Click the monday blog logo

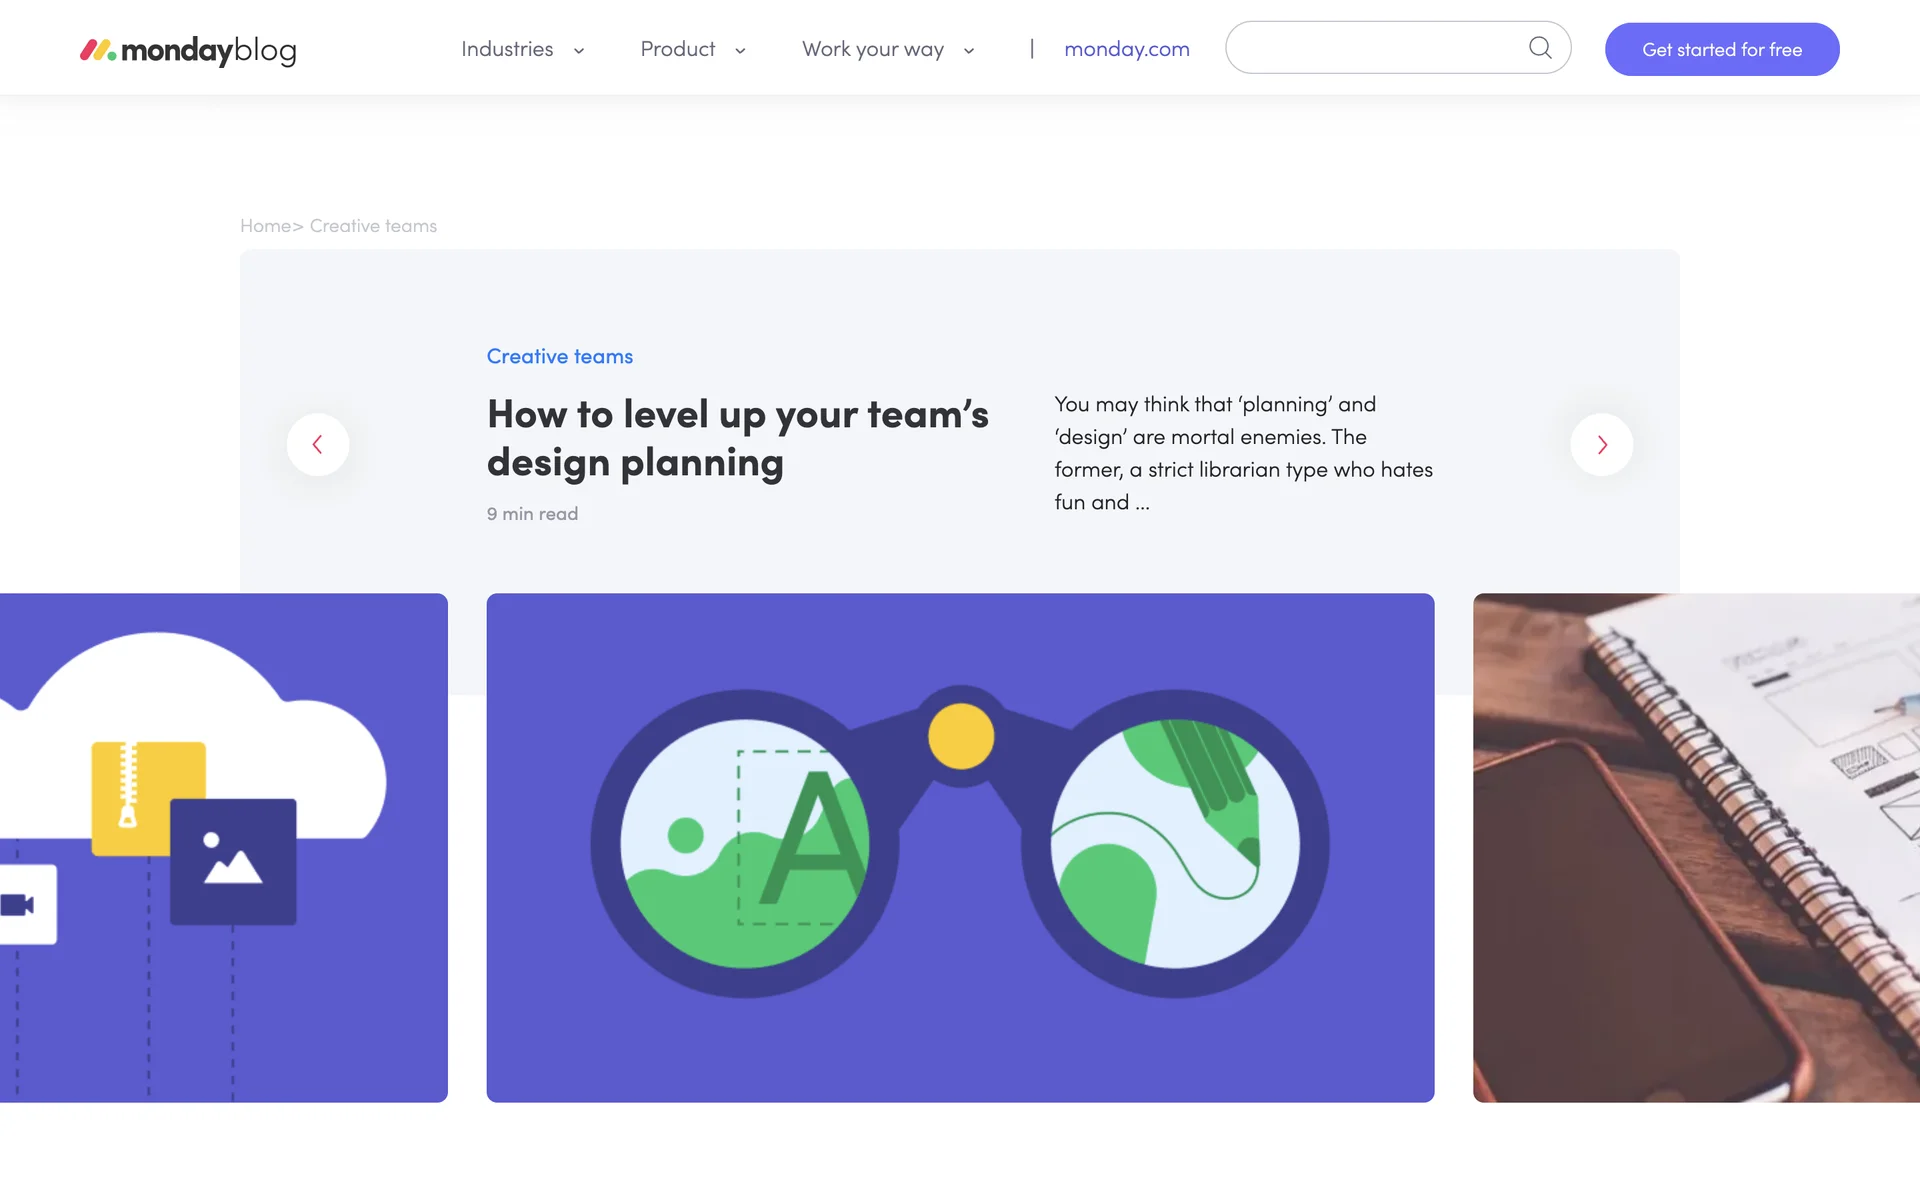(188, 50)
